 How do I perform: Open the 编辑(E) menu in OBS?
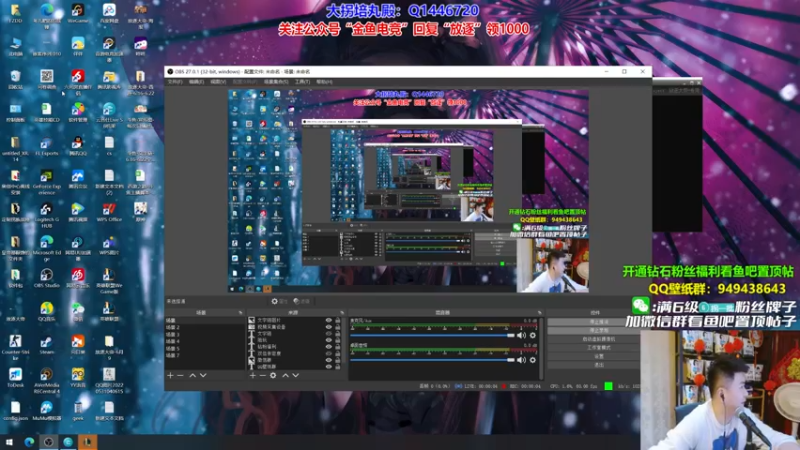[196, 82]
